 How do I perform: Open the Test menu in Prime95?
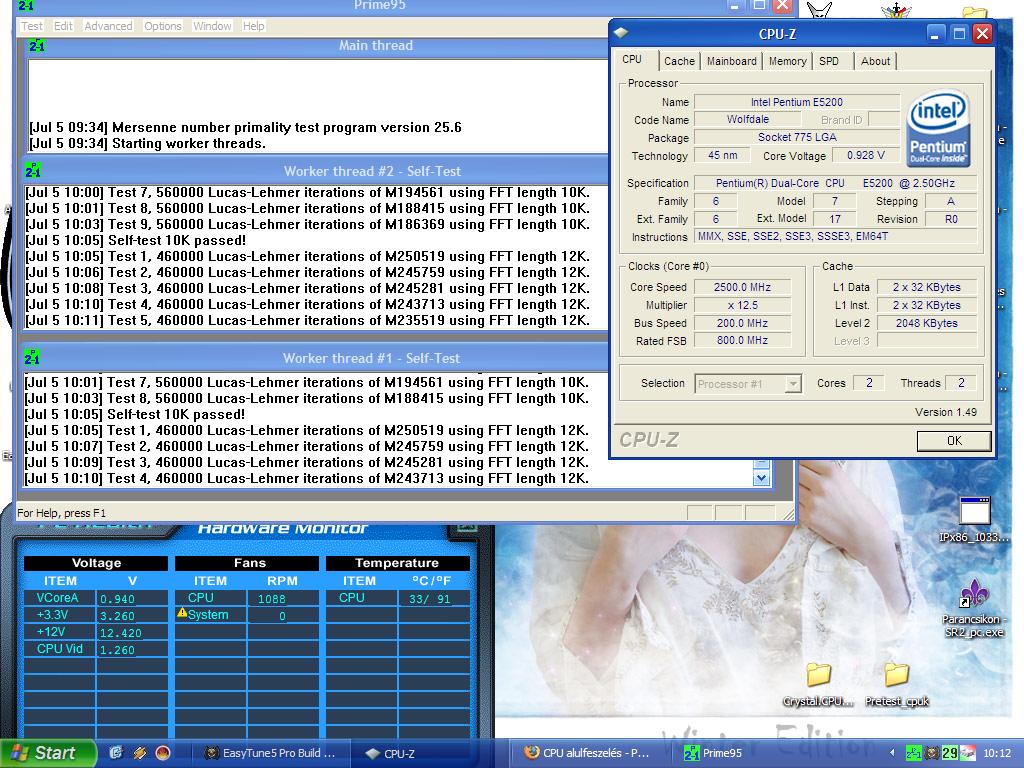click(x=31, y=26)
